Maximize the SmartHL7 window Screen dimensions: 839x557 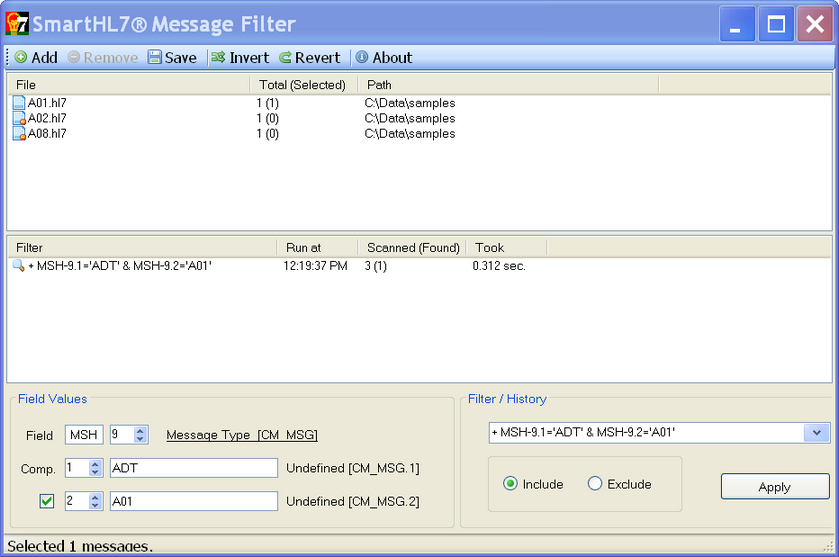pos(776,24)
